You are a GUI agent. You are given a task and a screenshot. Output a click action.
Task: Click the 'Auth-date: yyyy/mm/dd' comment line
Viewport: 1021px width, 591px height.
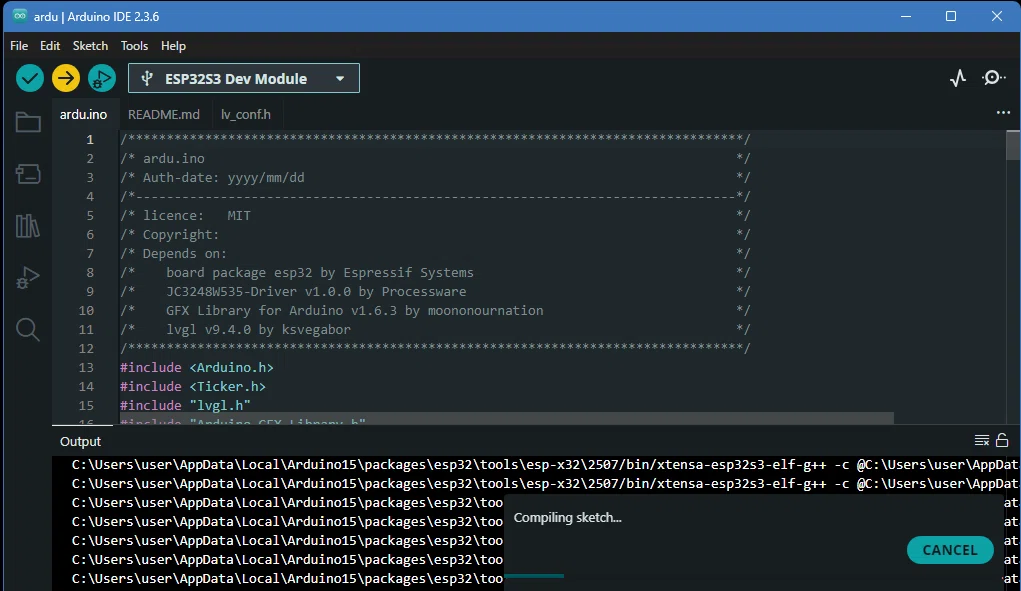click(435, 177)
